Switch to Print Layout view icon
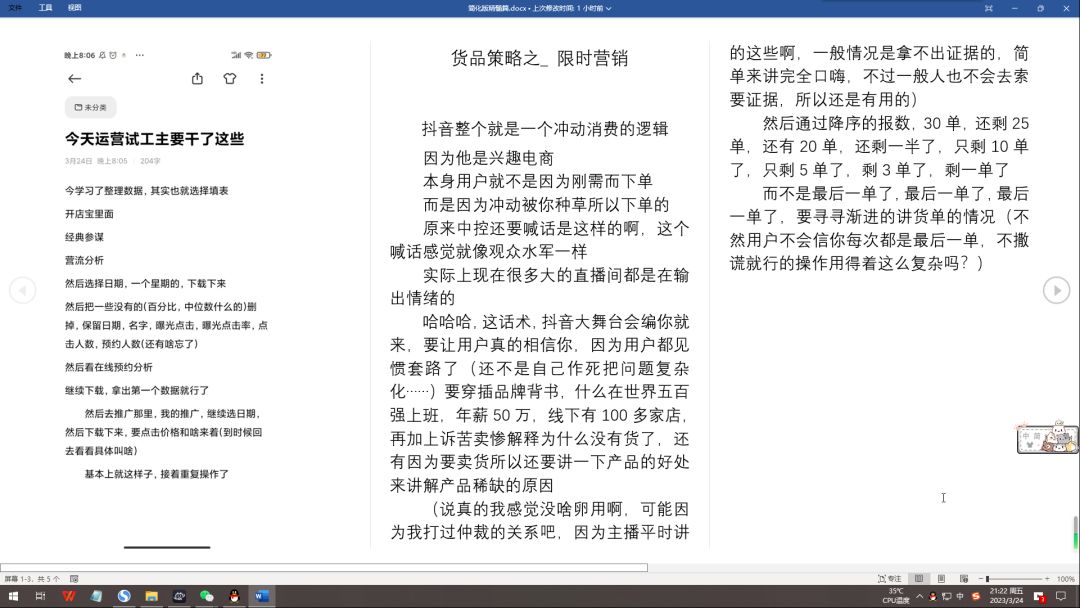Image resolution: width=1080 pixels, height=608 pixels. pos(942,579)
